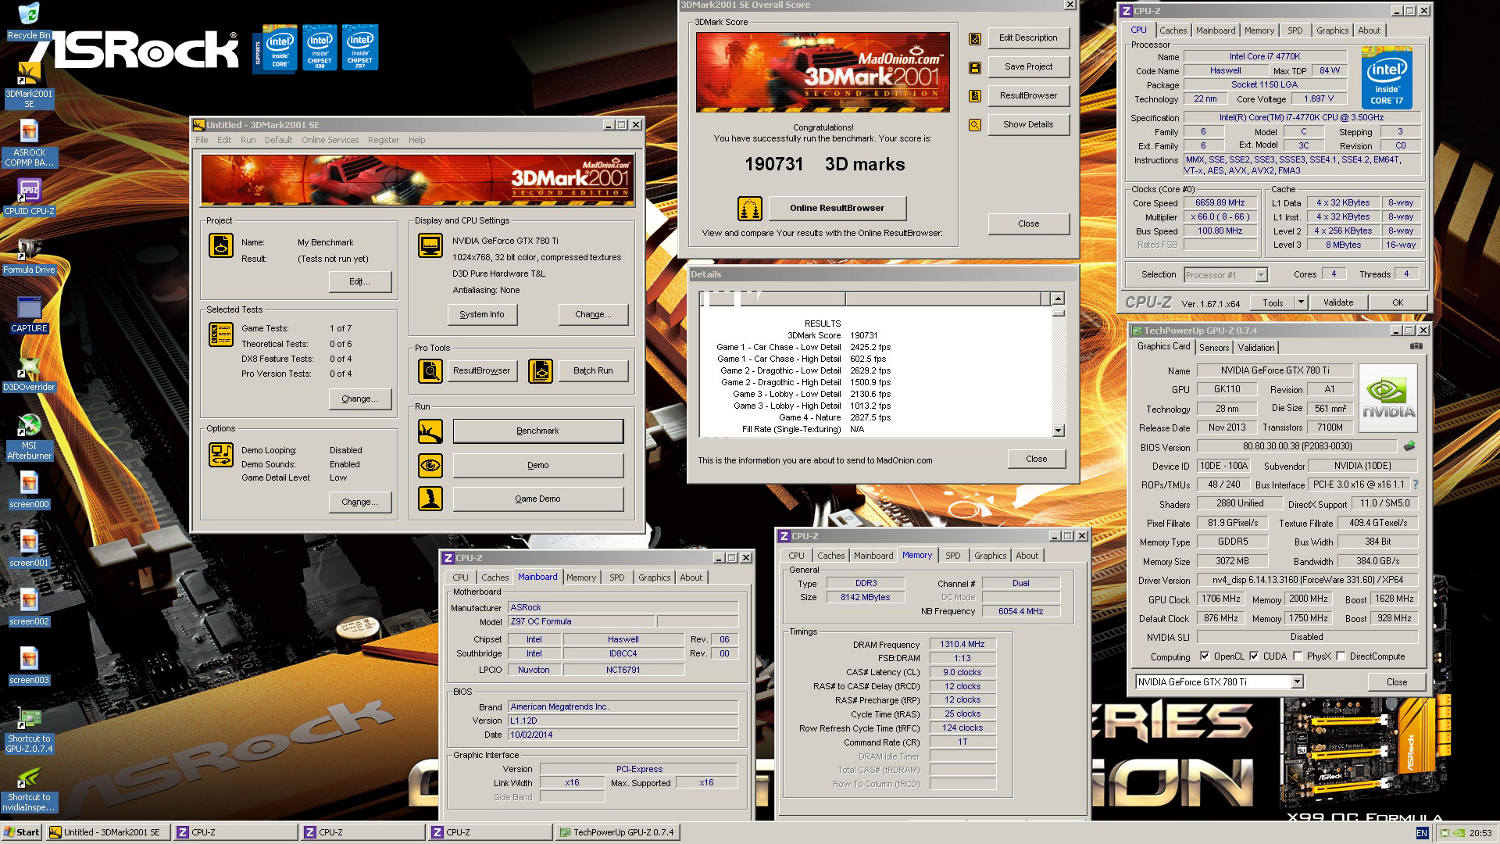Click Edit Description in score window
The width and height of the screenshot is (1500, 844).
pos(1028,38)
